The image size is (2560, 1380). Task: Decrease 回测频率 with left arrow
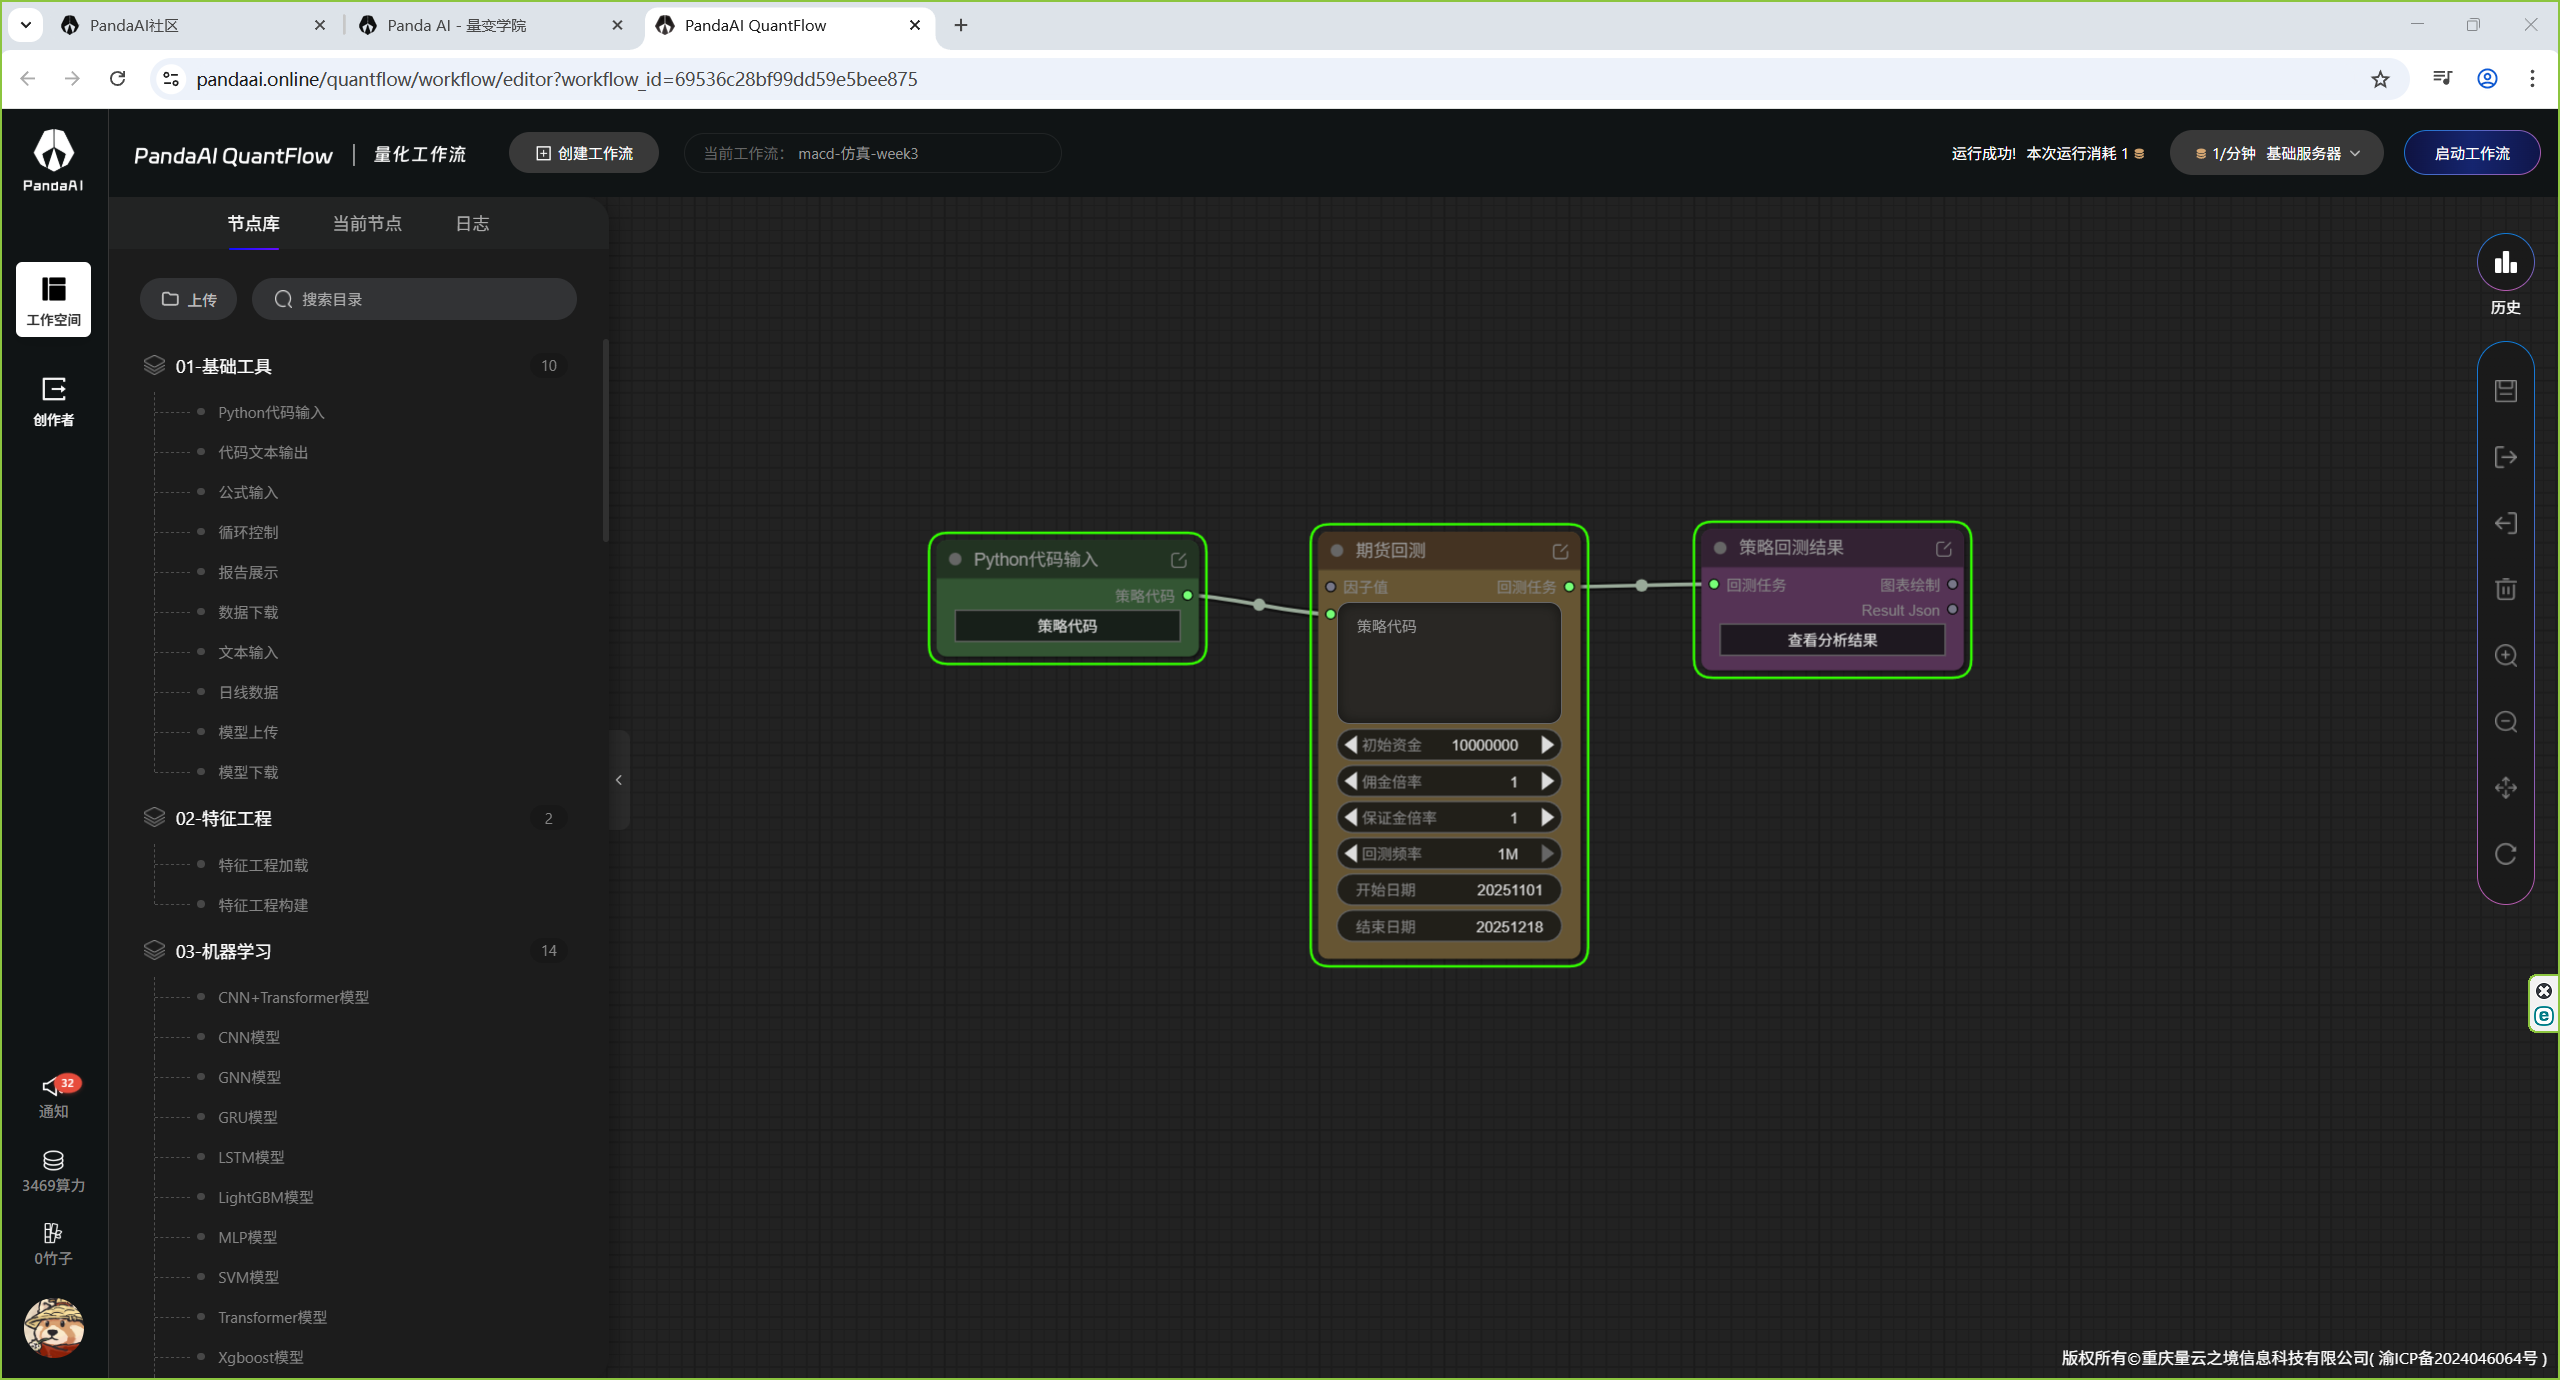tap(1351, 853)
